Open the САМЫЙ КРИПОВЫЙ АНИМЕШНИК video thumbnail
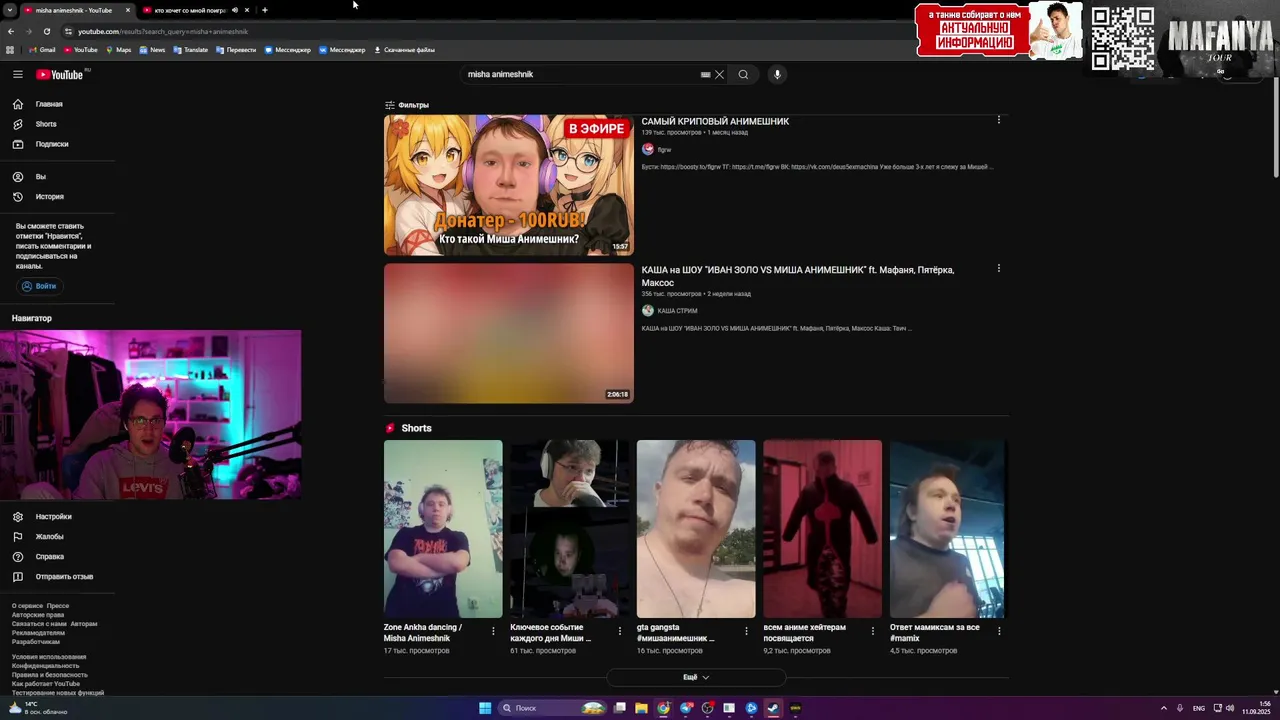The height and width of the screenshot is (720, 1280). [x=509, y=185]
